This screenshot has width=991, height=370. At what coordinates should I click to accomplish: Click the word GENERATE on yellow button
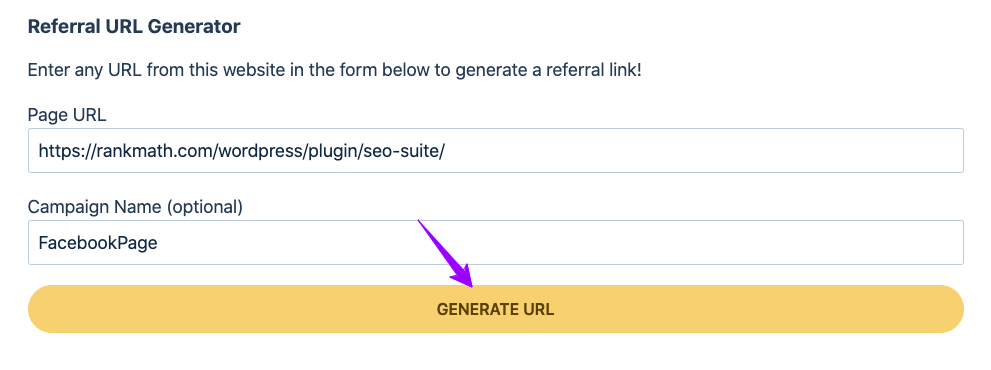[x=471, y=309]
